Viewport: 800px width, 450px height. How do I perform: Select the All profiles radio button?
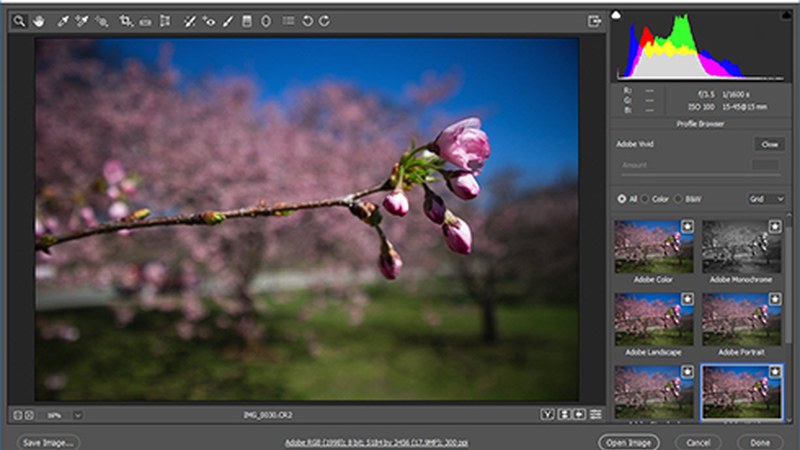pos(622,199)
